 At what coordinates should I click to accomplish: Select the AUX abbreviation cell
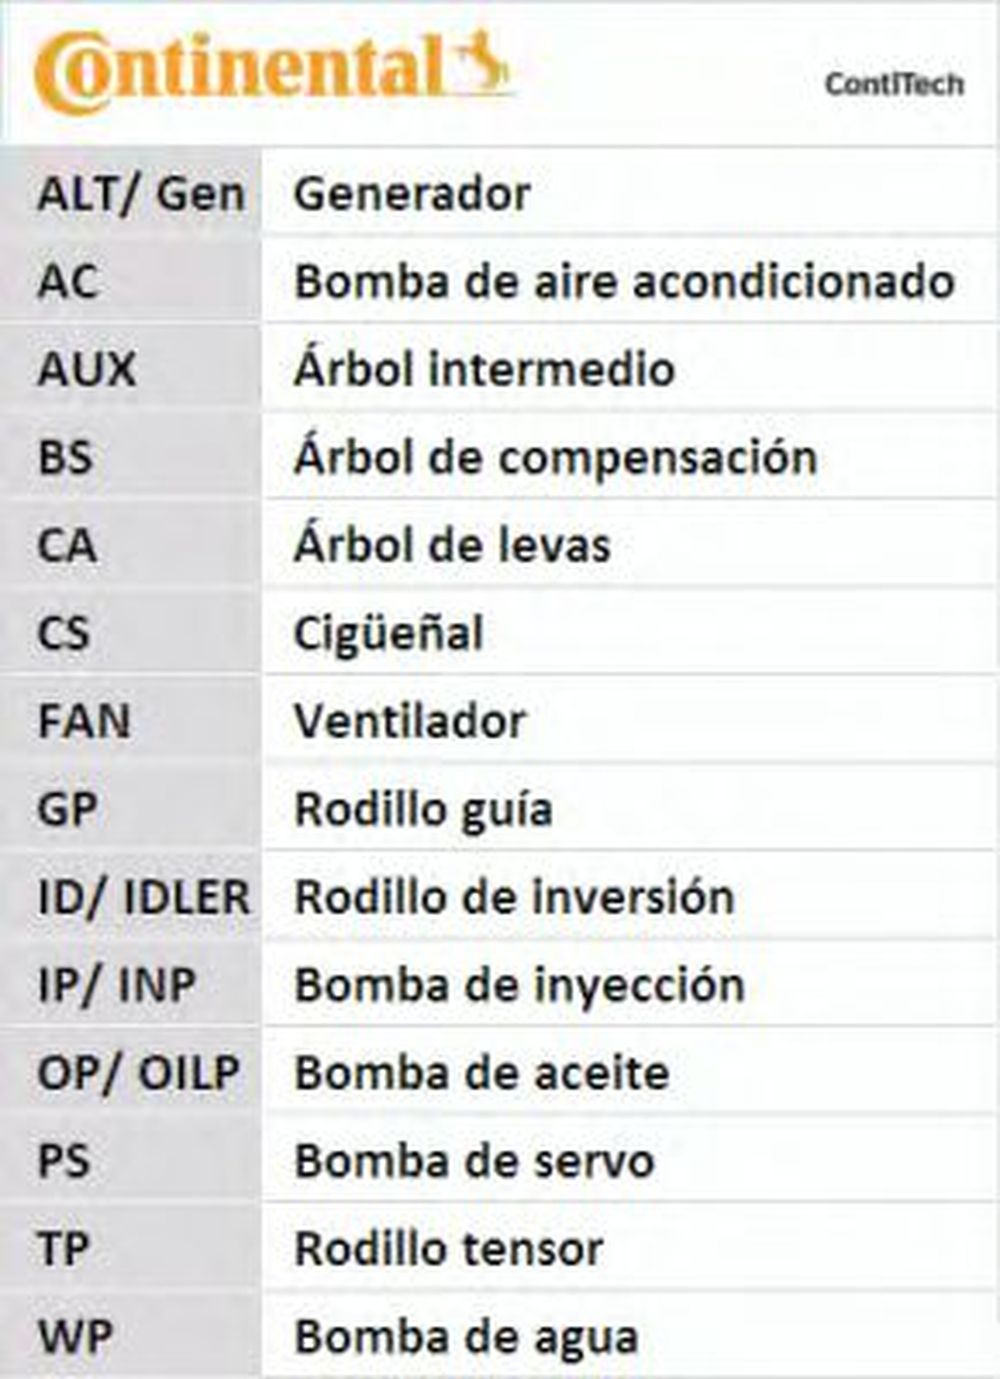click(x=86, y=369)
